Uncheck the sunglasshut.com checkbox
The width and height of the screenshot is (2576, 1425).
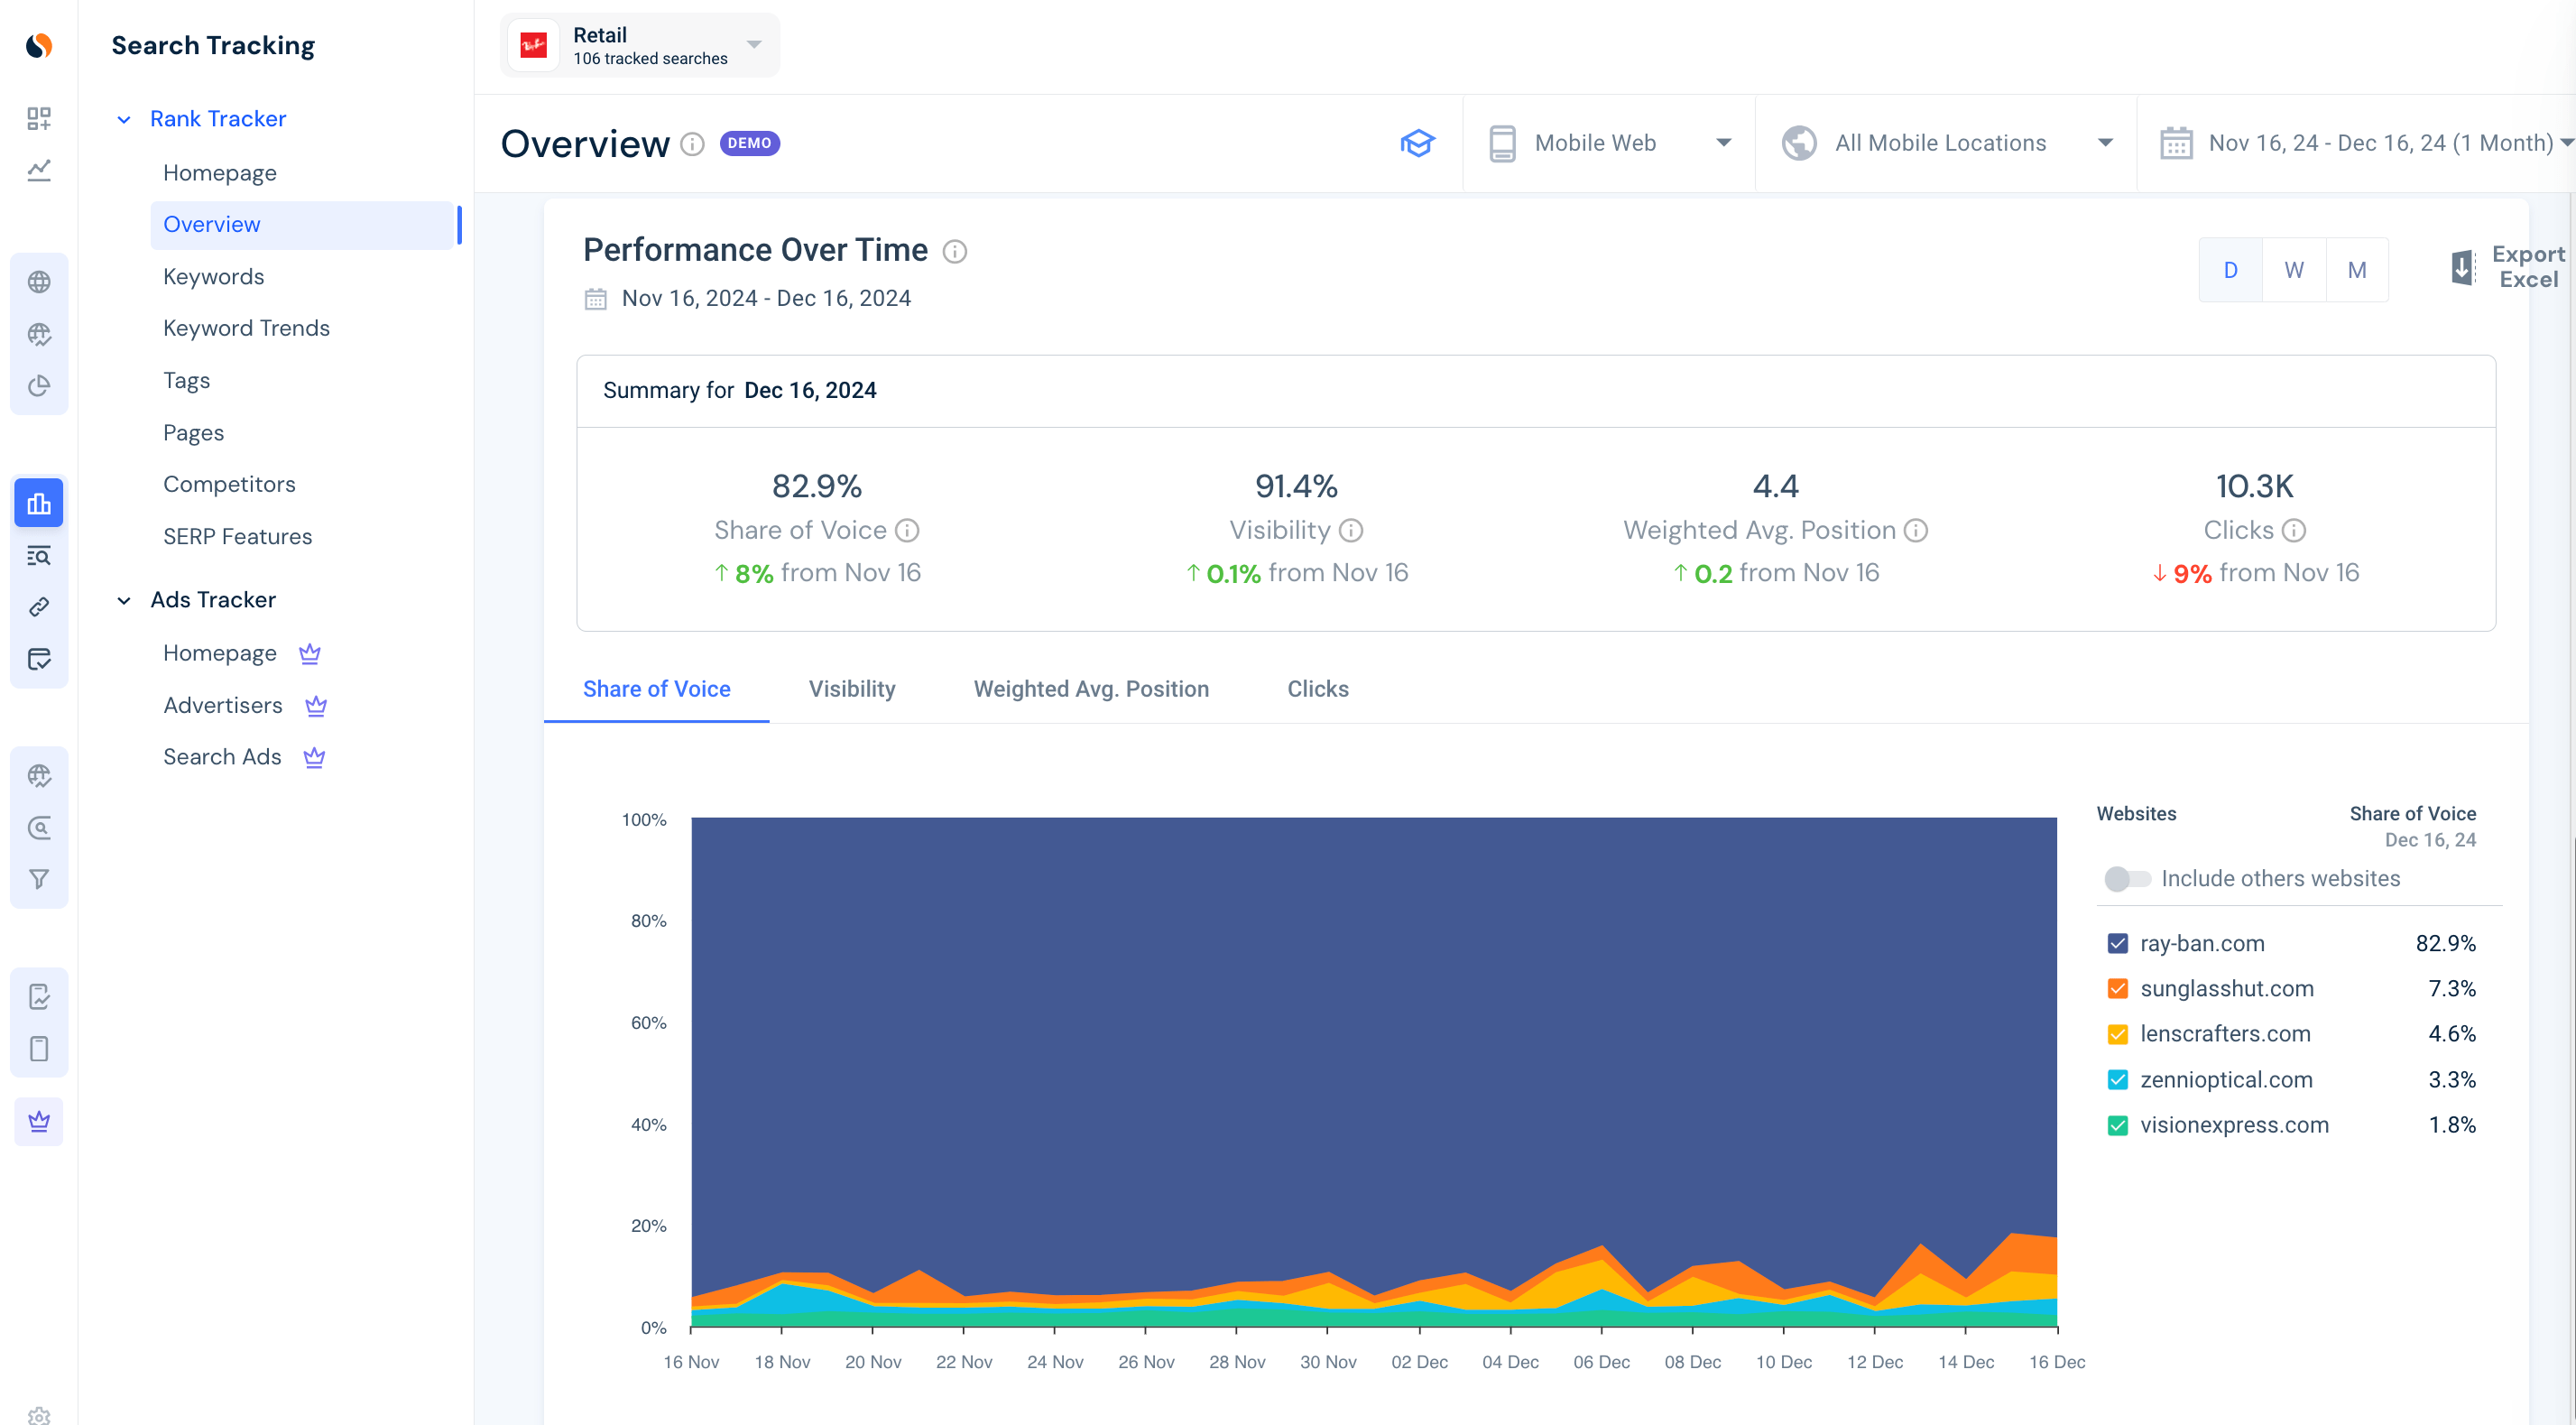tap(2117, 988)
